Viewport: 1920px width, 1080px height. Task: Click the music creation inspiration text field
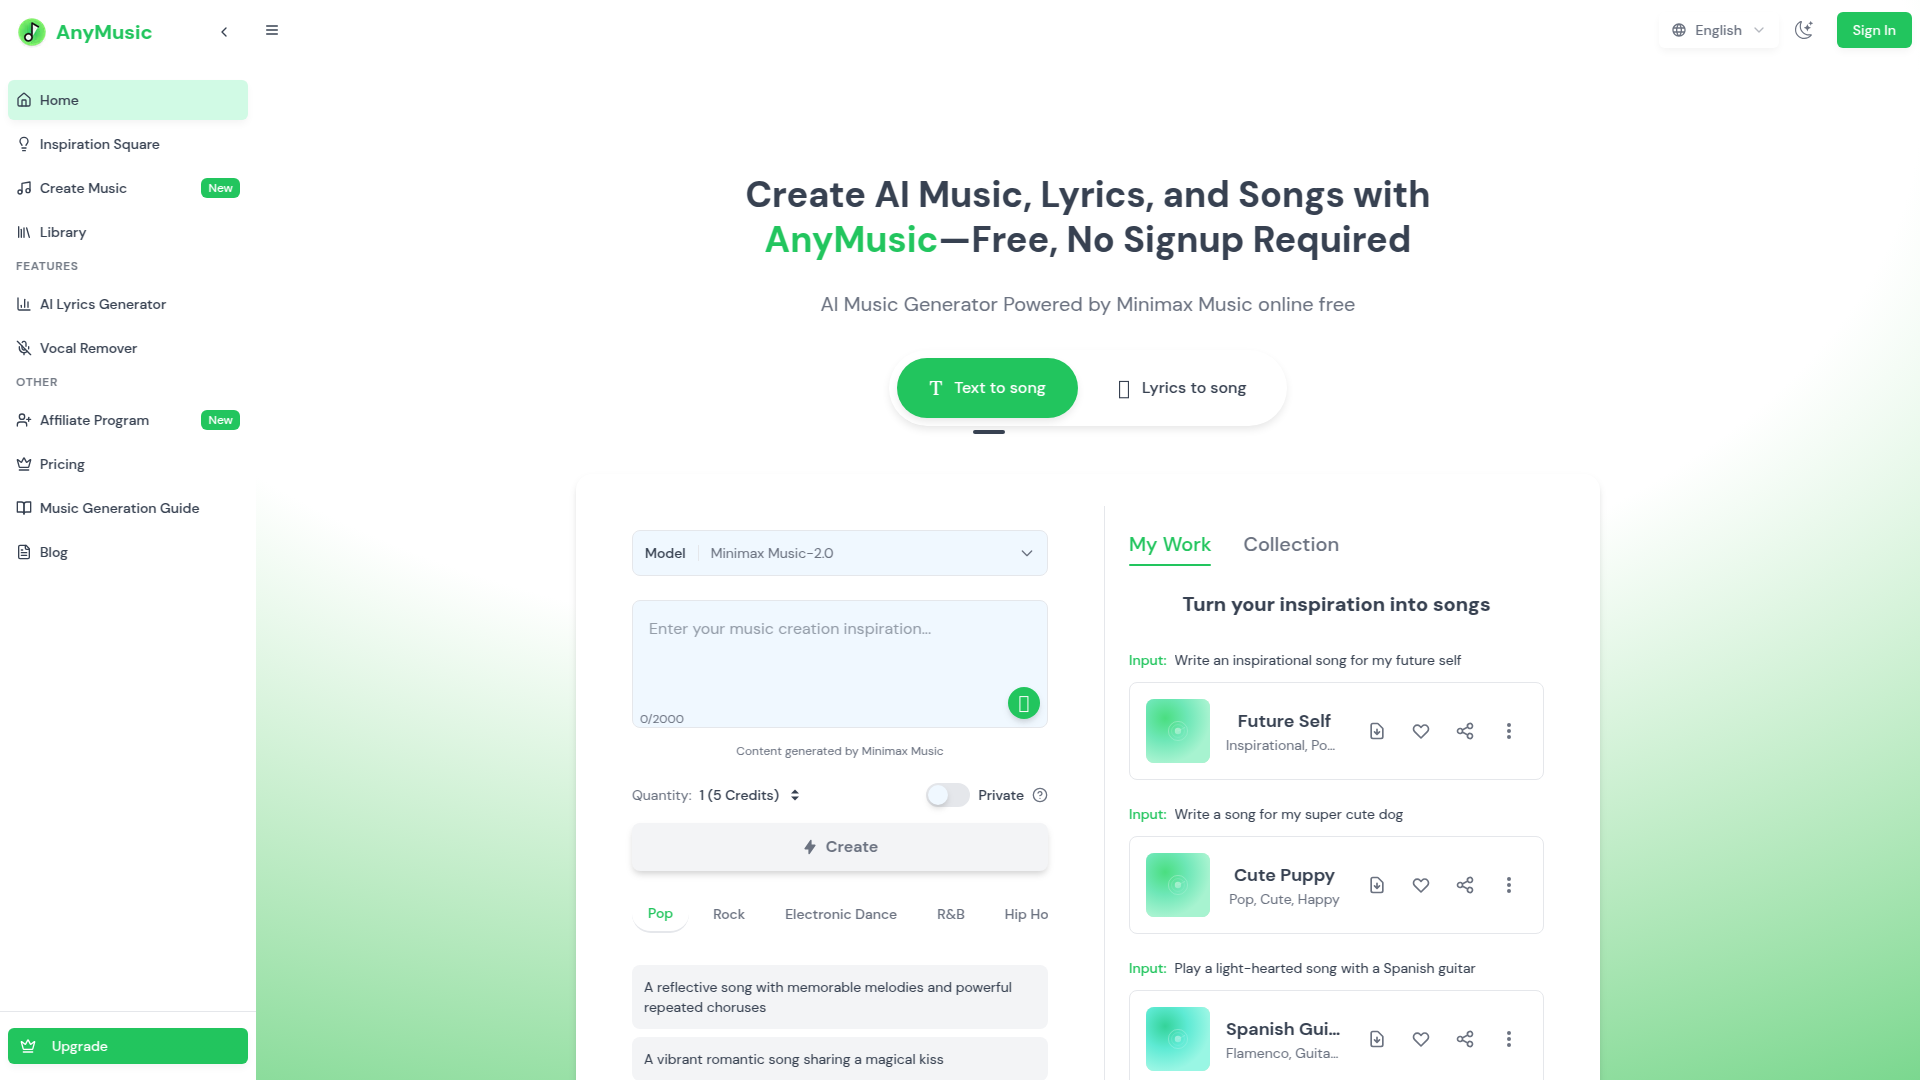pyautogui.click(x=840, y=664)
